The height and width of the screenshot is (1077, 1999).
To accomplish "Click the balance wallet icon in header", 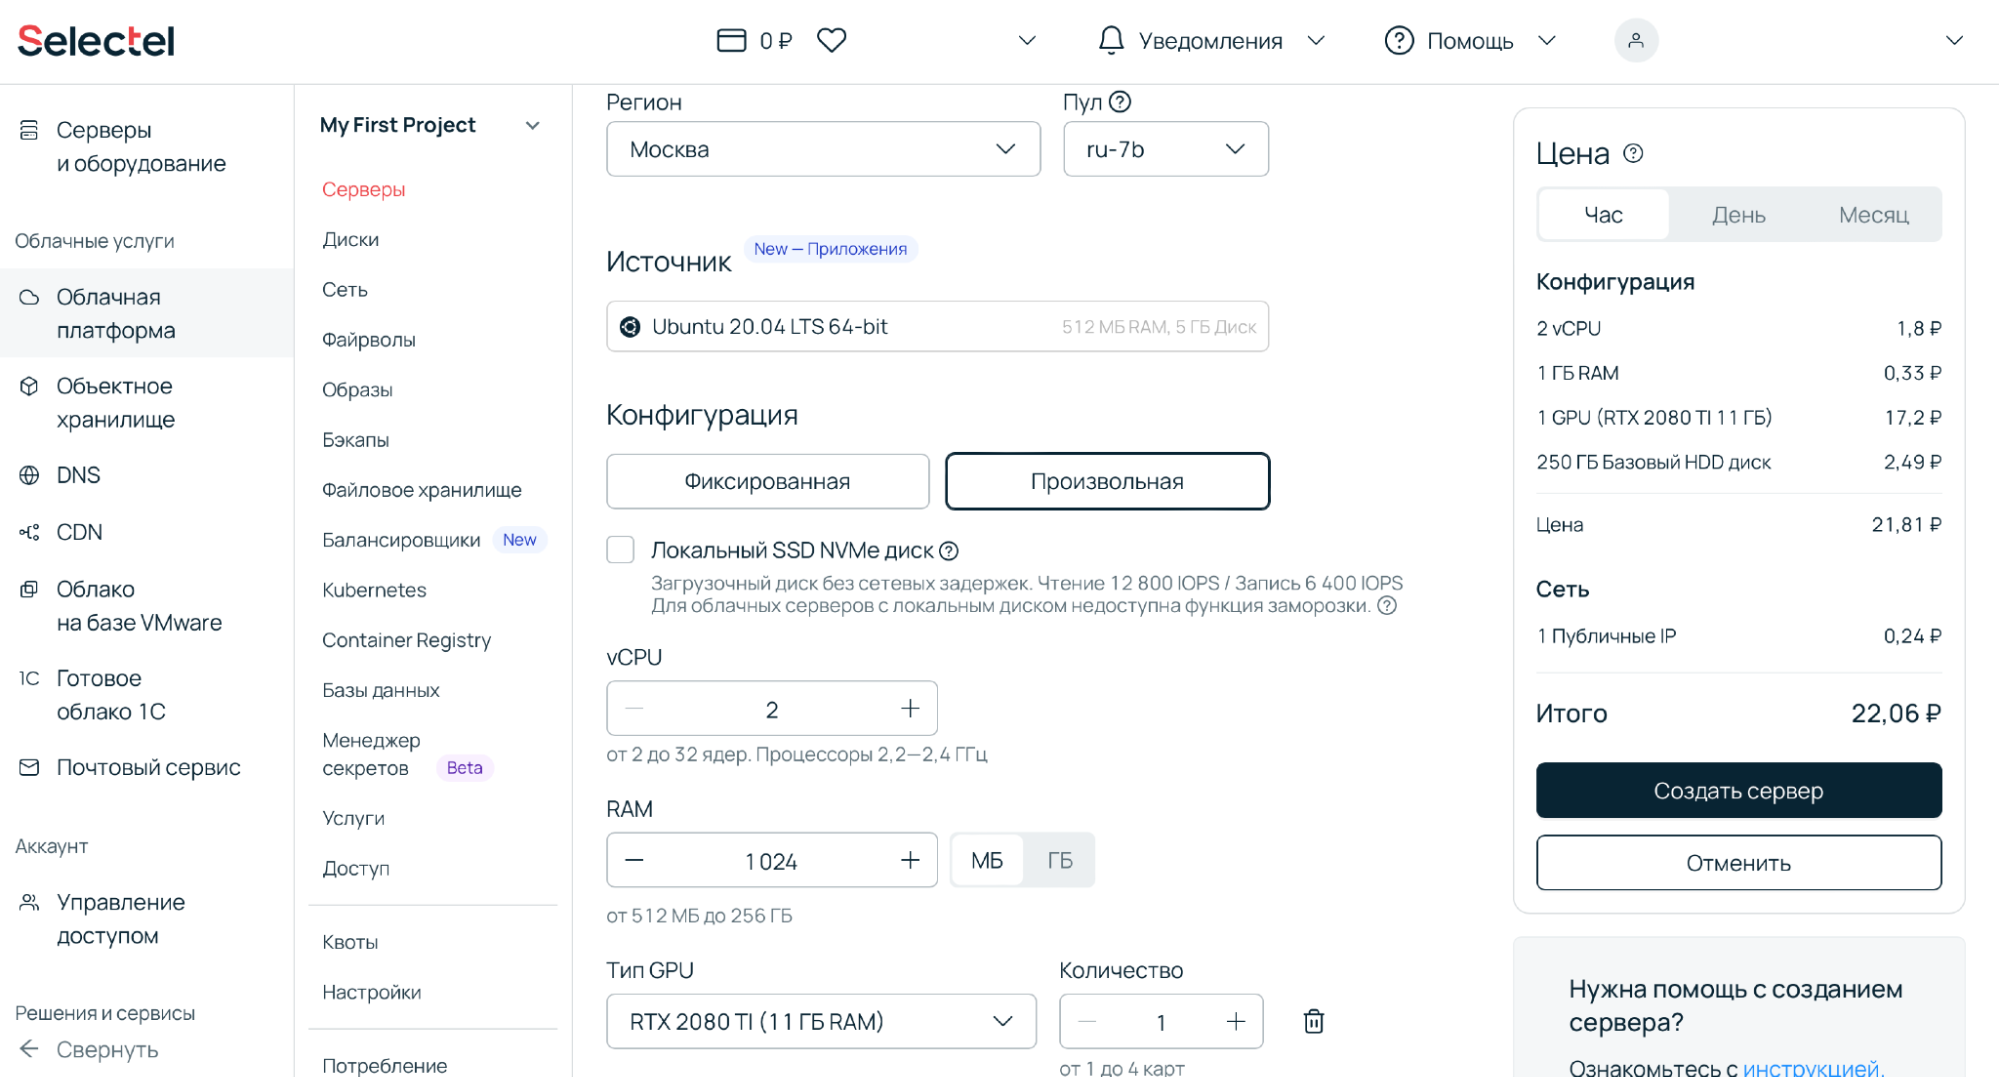I will 731,40.
